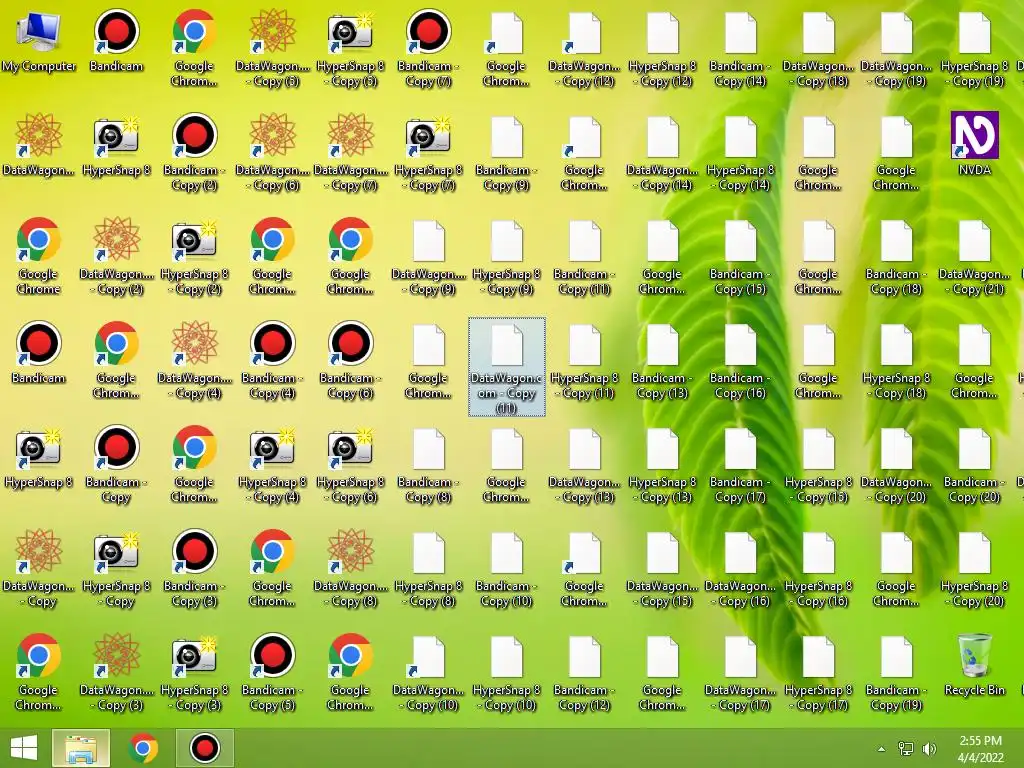The height and width of the screenshot is (768, 1024).
Task: Select HyperSnap 8 - Copy (5) icon
Action: 350,48
